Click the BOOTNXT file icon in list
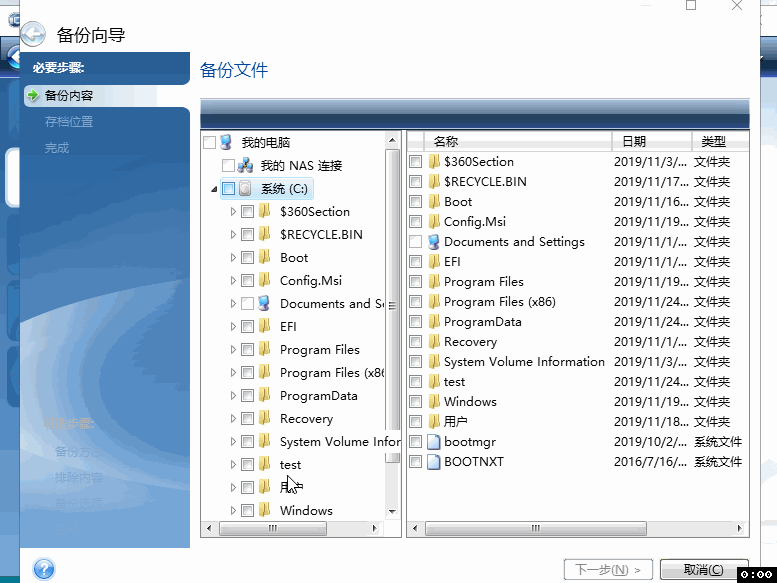This screenshot has height=583, width=777. [x=433, y=462]
